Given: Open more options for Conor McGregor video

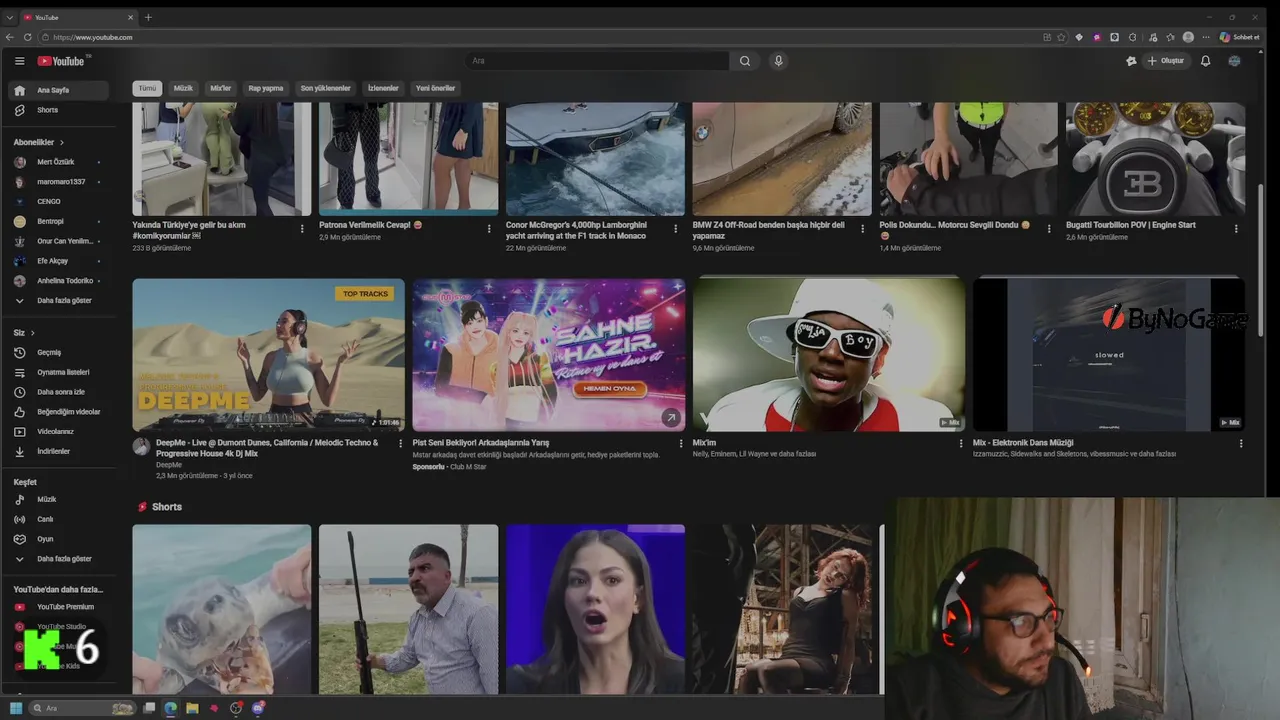Looking at the screenshot, I should click(676, 229).
